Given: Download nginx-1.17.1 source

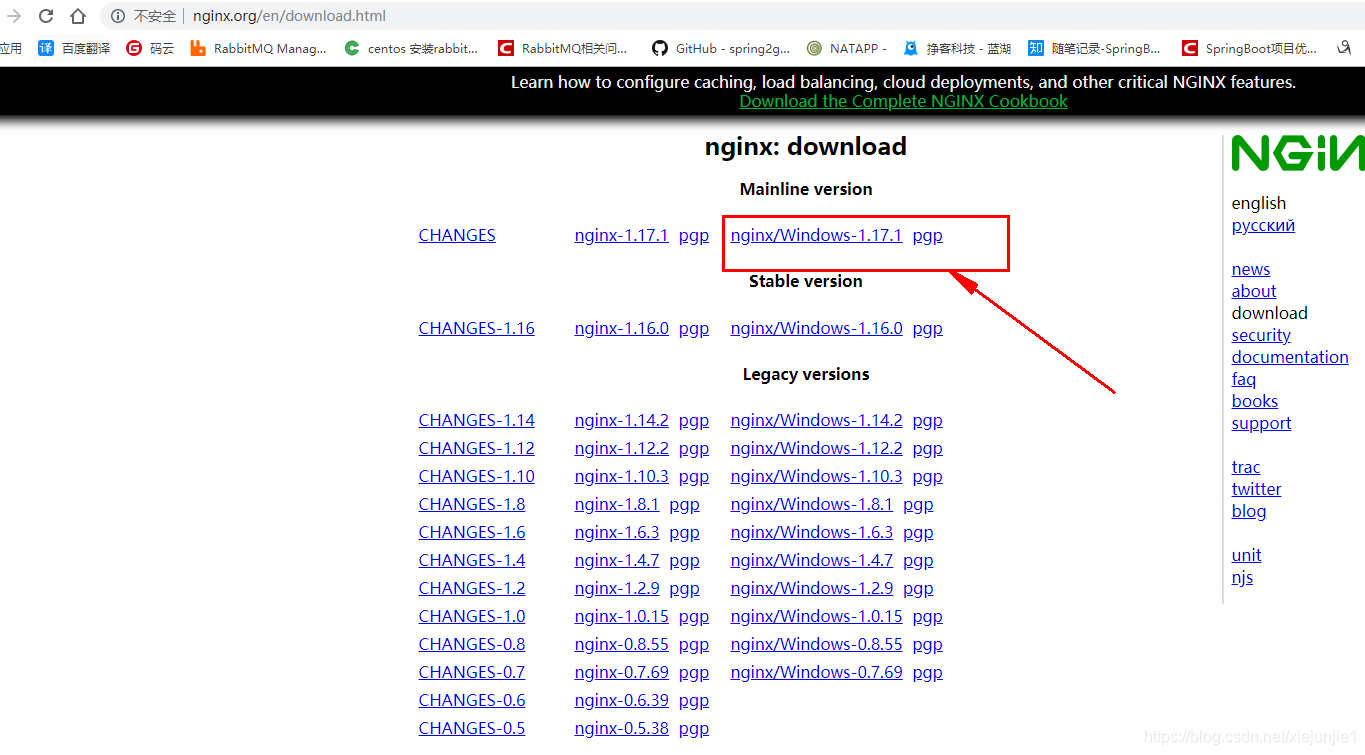Looking at the screenshot, I should (621, 236).
